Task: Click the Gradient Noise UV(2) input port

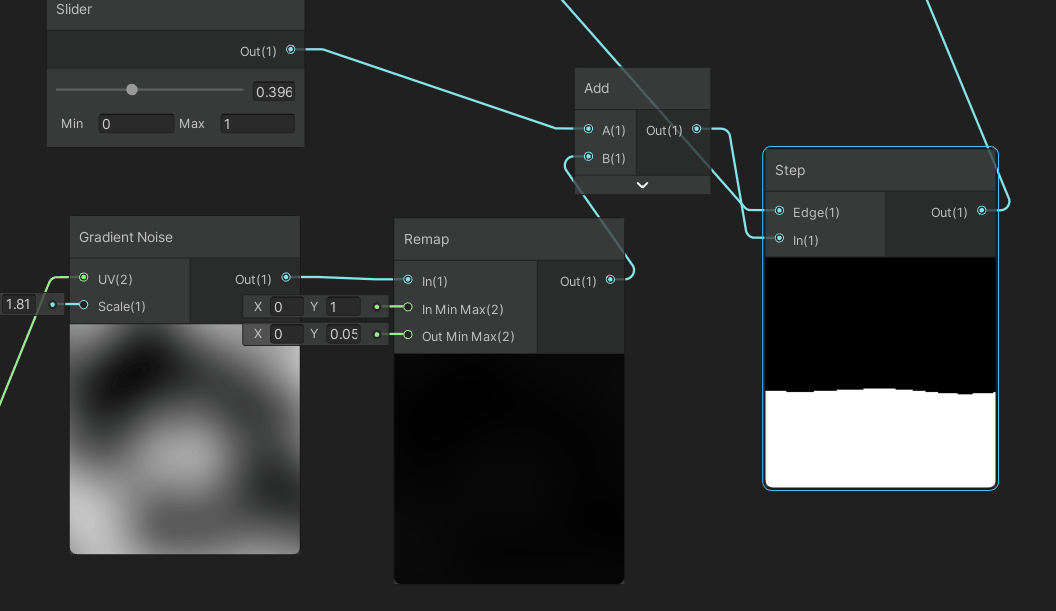Action: (84, 278)
